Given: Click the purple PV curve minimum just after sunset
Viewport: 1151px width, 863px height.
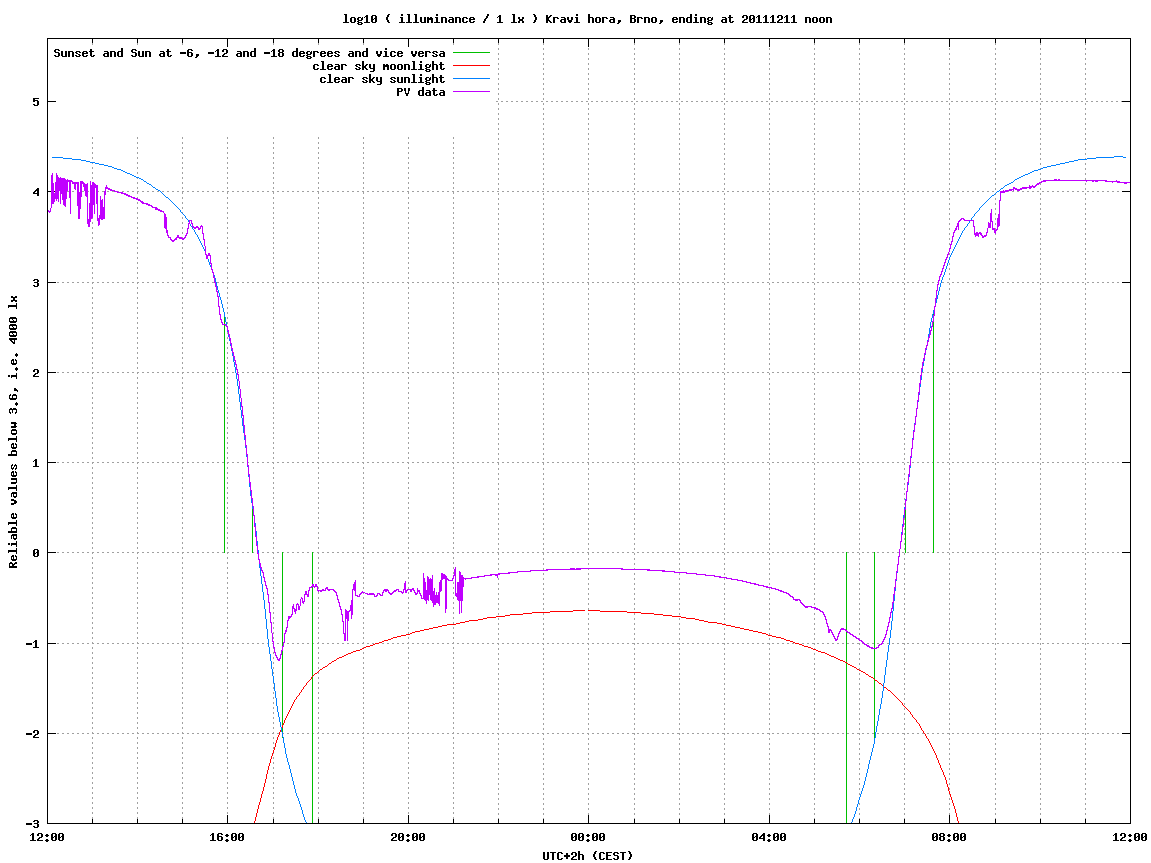Looking at the screenshot, I should 278,659.
